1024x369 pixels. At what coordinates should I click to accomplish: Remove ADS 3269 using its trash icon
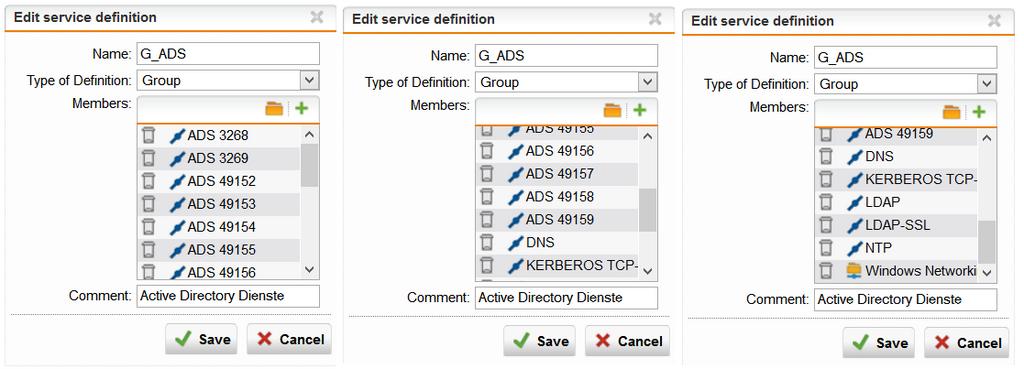click(x=149, y=158)
